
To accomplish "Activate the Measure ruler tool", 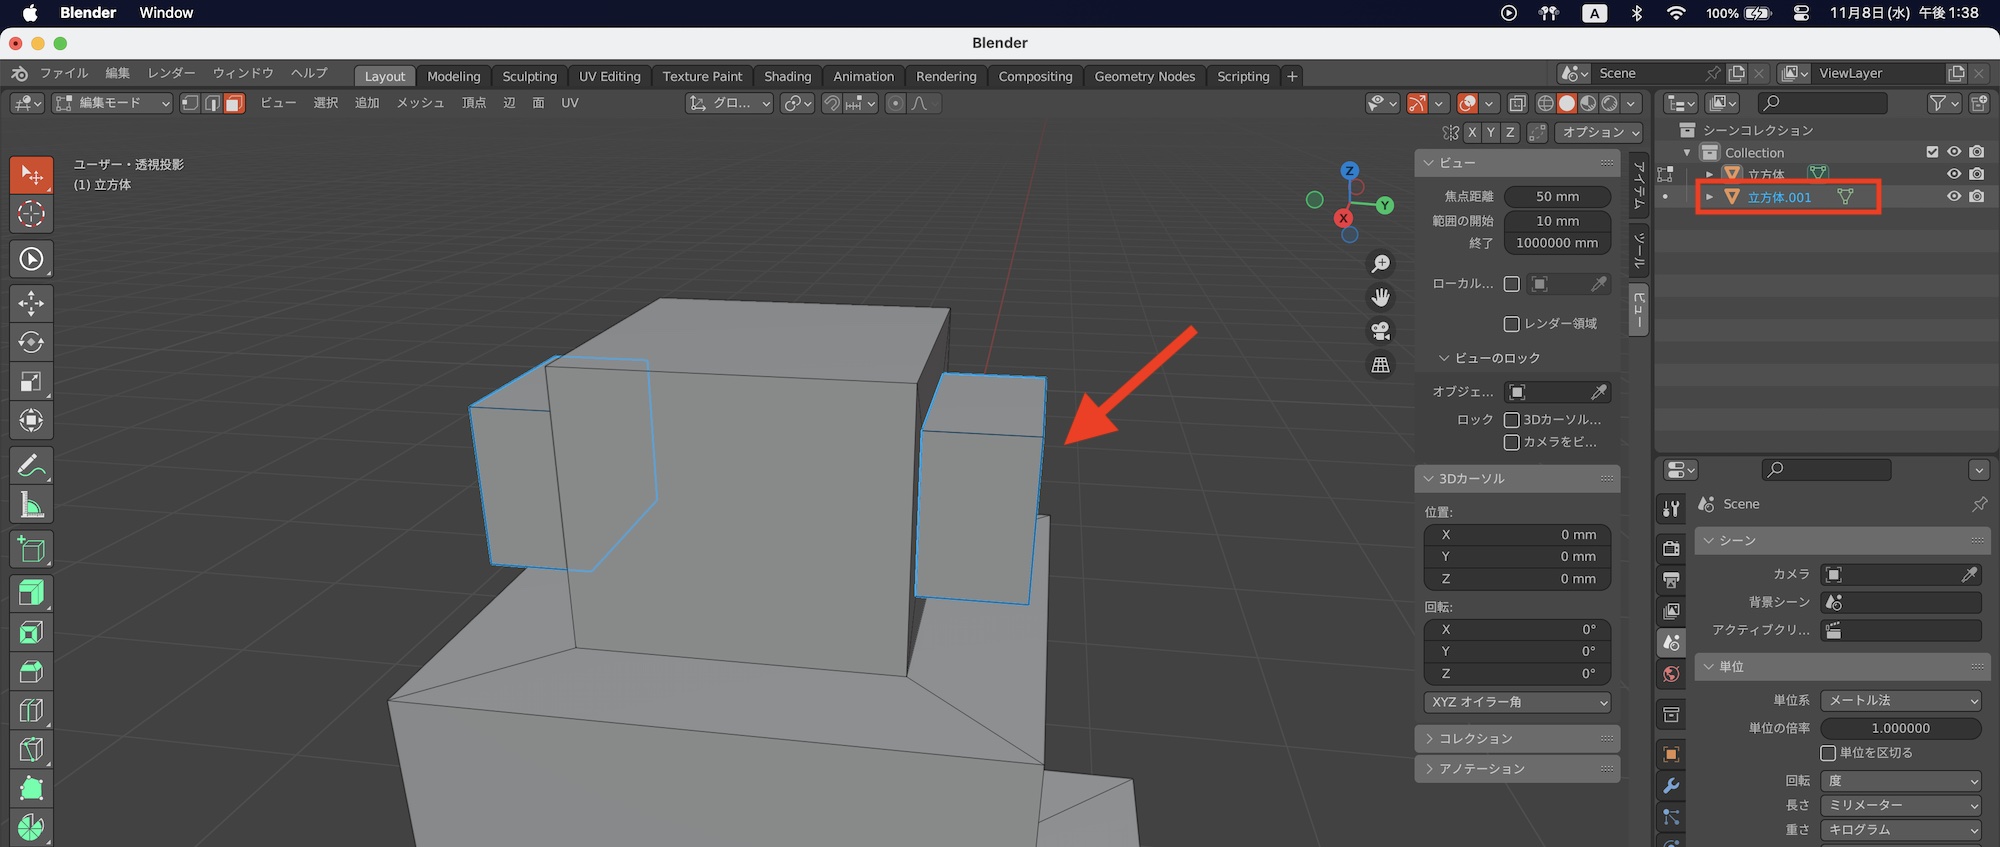I will point(31,505).
